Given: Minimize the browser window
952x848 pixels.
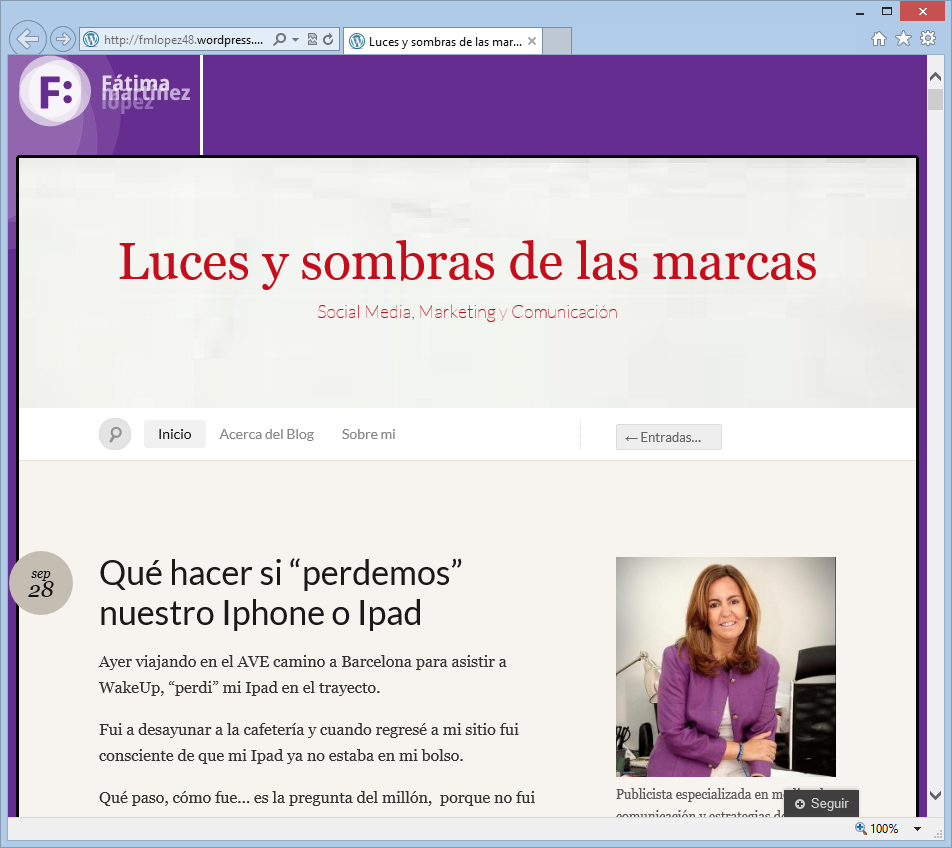Looking at the screenshot, I should tap(860, 12).
